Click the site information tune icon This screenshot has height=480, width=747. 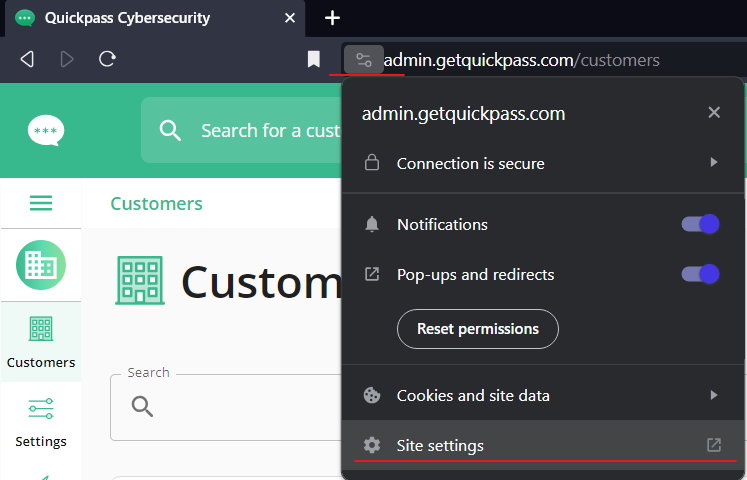point(364,60)
